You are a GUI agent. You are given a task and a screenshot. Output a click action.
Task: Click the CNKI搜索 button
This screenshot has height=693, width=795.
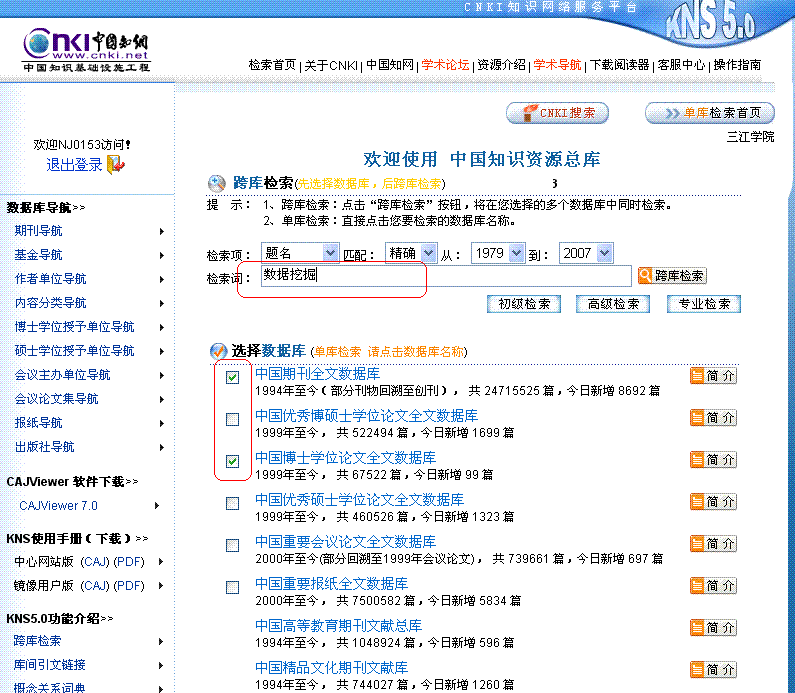[x=557, y=113]
